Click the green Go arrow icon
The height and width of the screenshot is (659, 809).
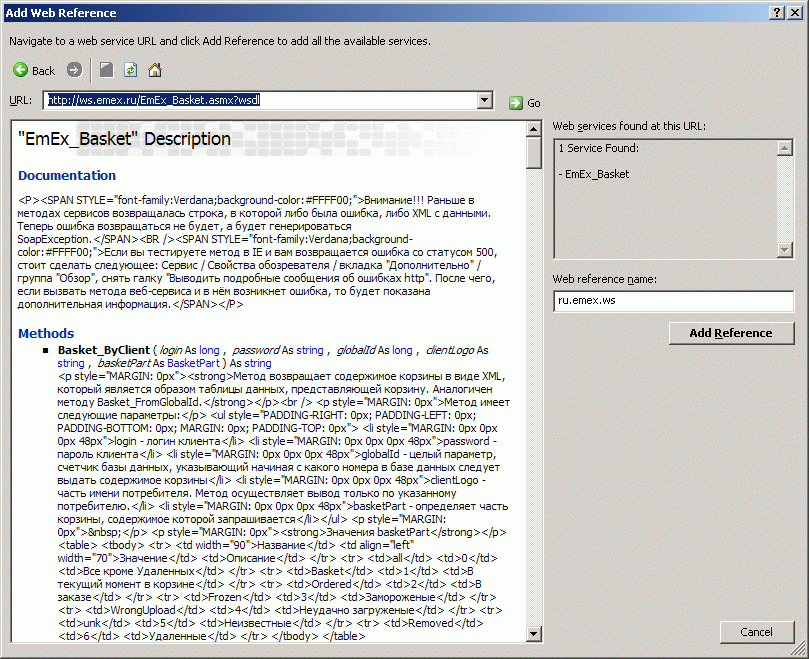tap(515, 103)
